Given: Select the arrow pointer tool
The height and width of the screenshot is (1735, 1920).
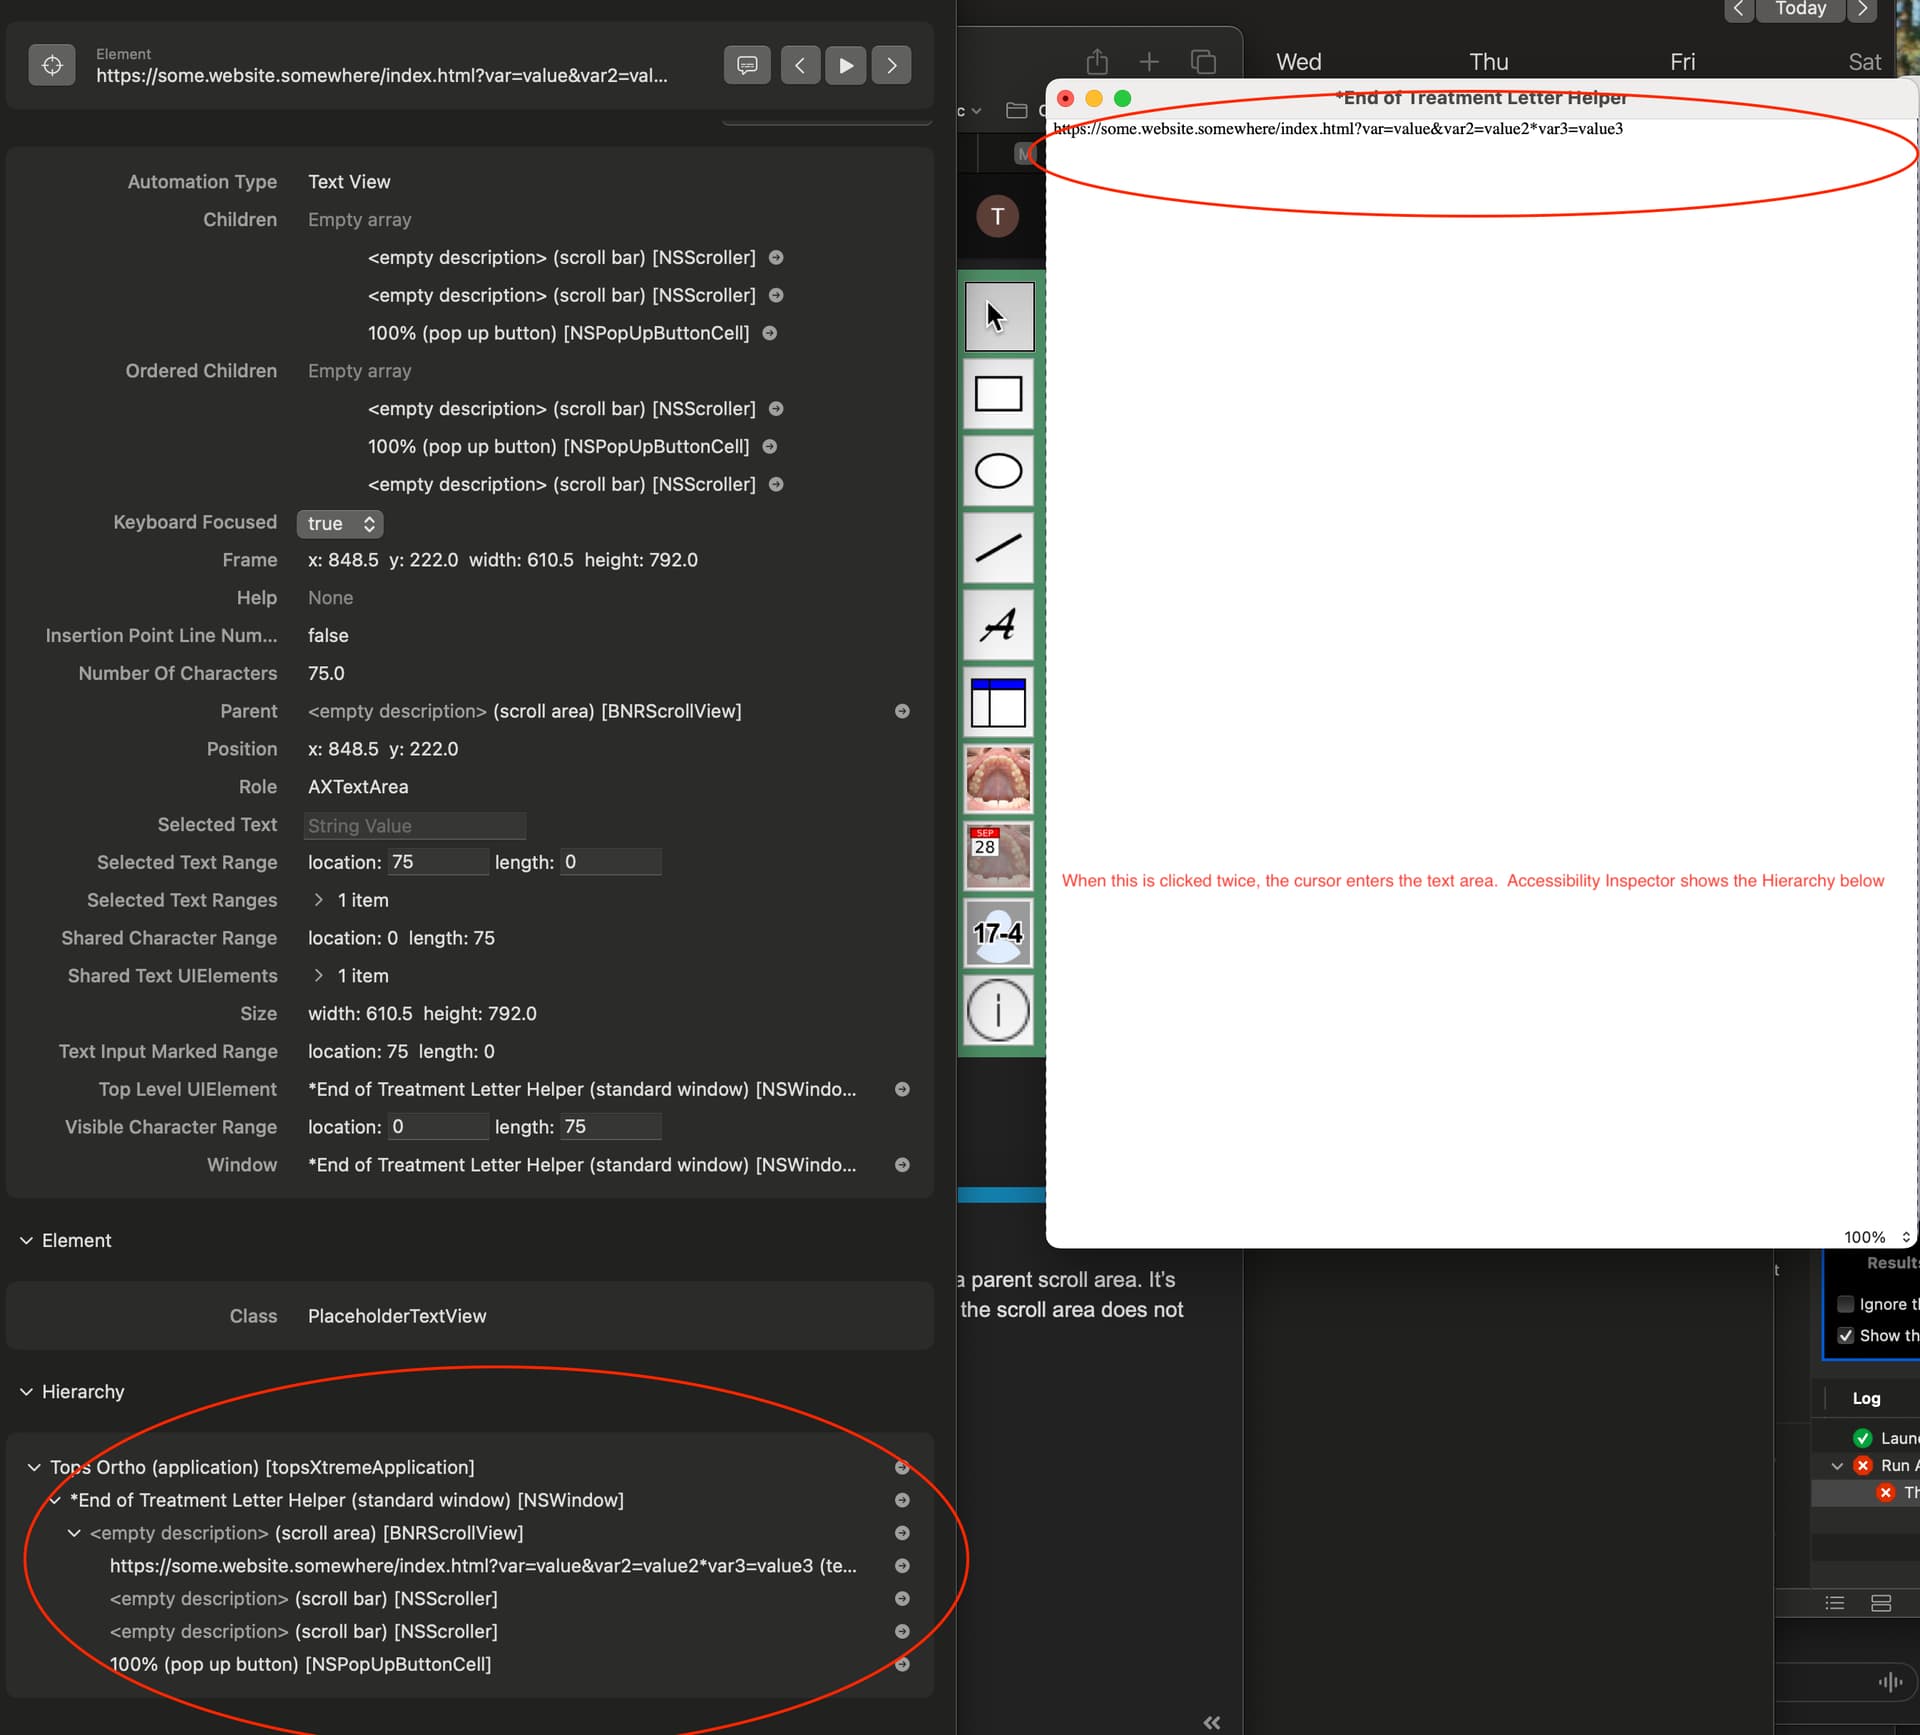Looking at the screenshot, I should 998,317.
